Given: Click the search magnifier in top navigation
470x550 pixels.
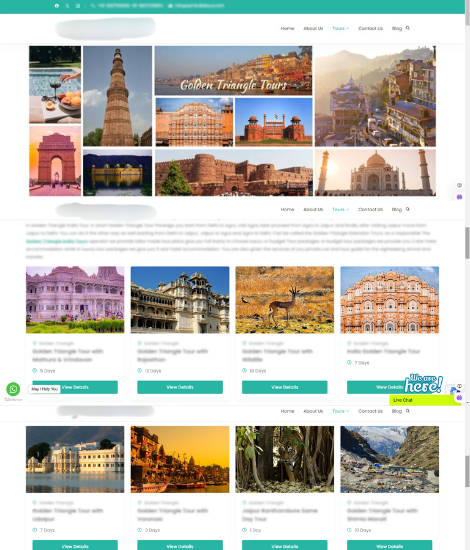Looking at the screenshot, I should point(408,28).
